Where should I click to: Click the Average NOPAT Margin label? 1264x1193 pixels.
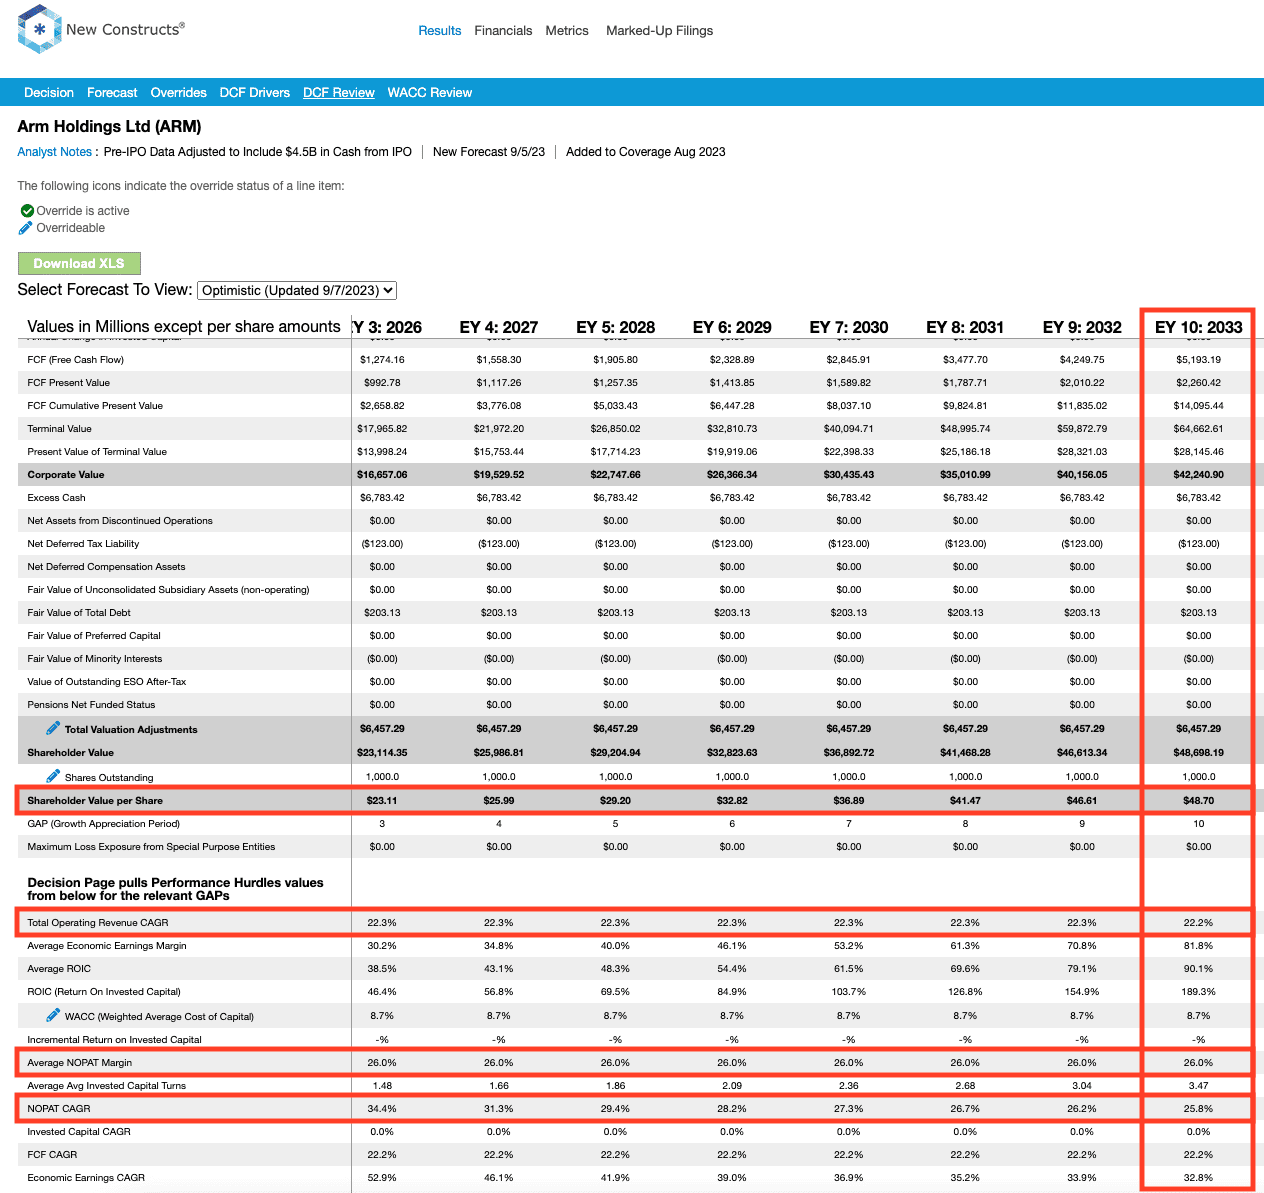click(x=80, y=1062)
